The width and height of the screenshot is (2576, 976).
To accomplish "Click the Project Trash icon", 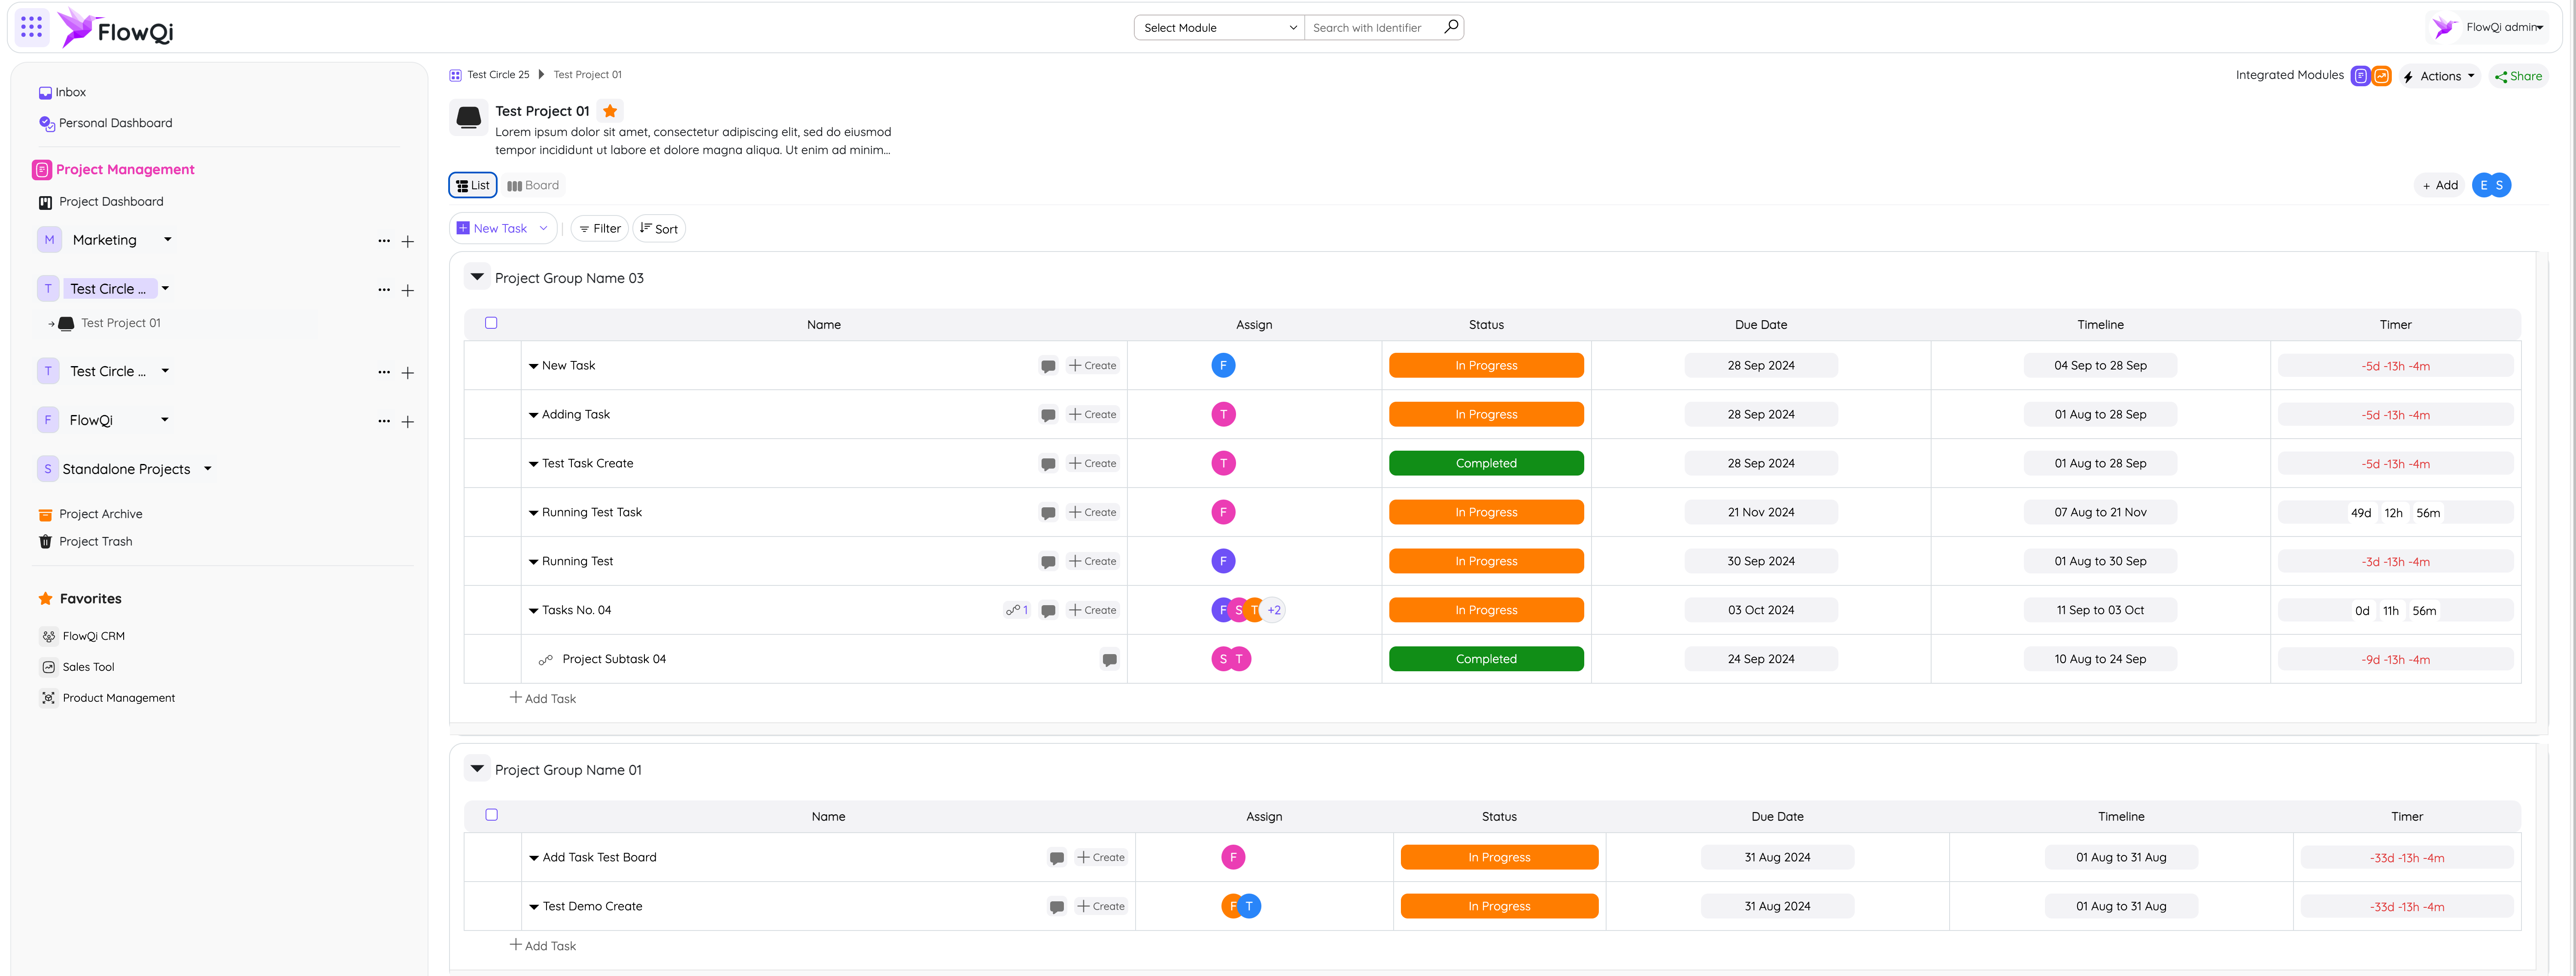I will click(x=45, y=542).
